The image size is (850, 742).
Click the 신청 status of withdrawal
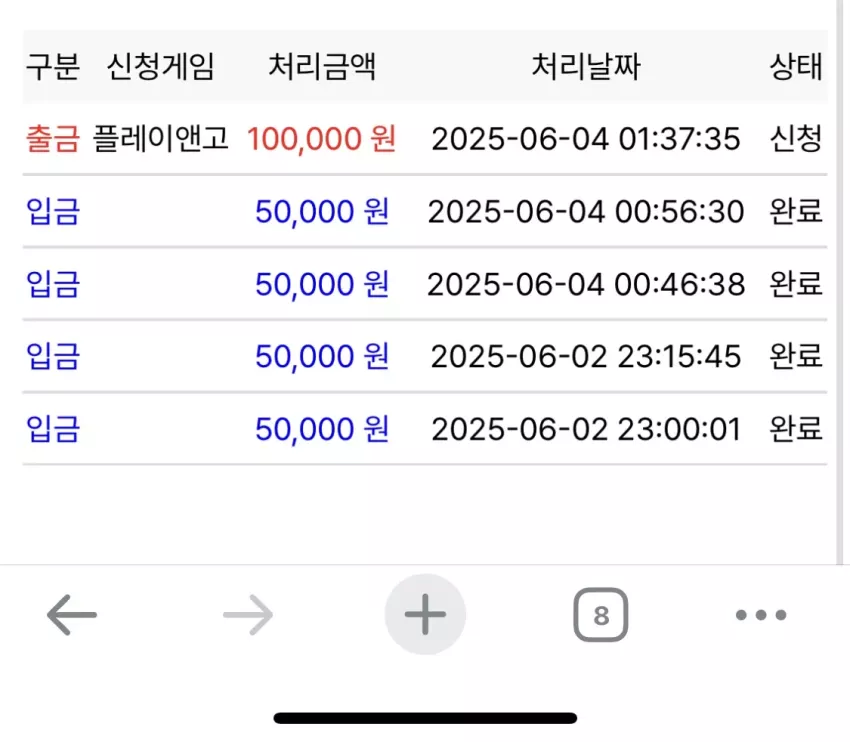coord(796,138)
